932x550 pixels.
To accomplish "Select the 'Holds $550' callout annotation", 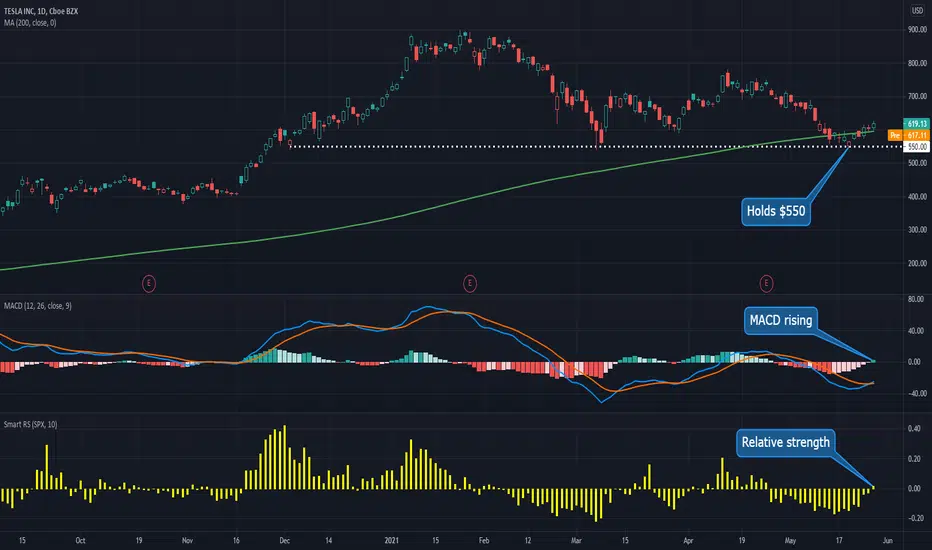I will [x=776, y=211].
